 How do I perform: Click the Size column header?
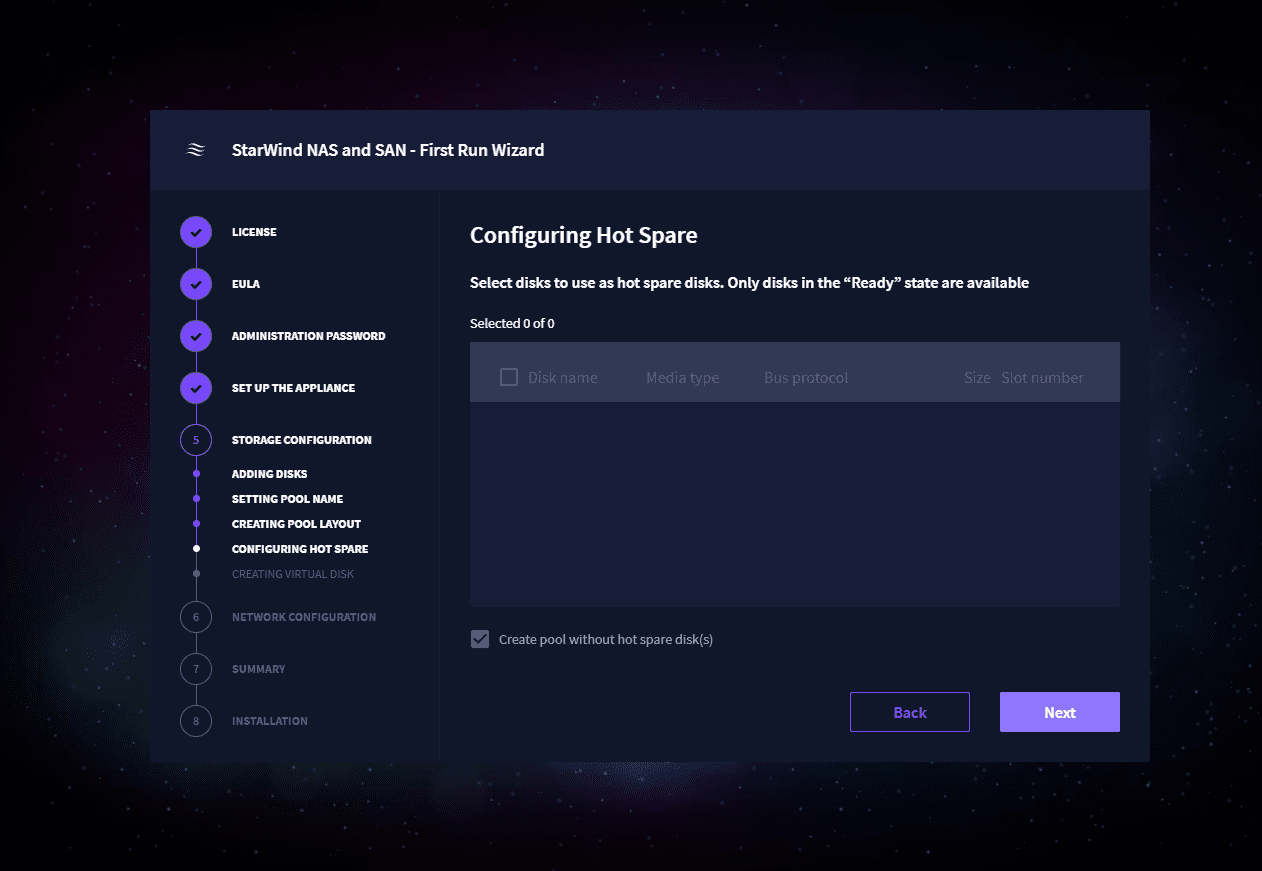(x=977, y=377)
